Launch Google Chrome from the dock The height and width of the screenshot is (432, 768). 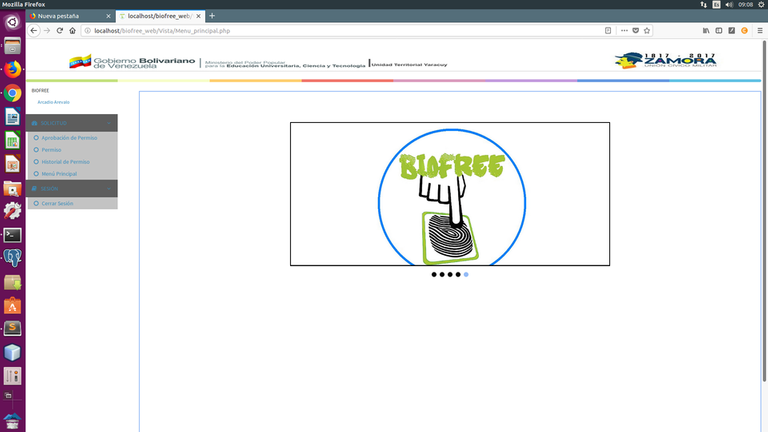12,93
